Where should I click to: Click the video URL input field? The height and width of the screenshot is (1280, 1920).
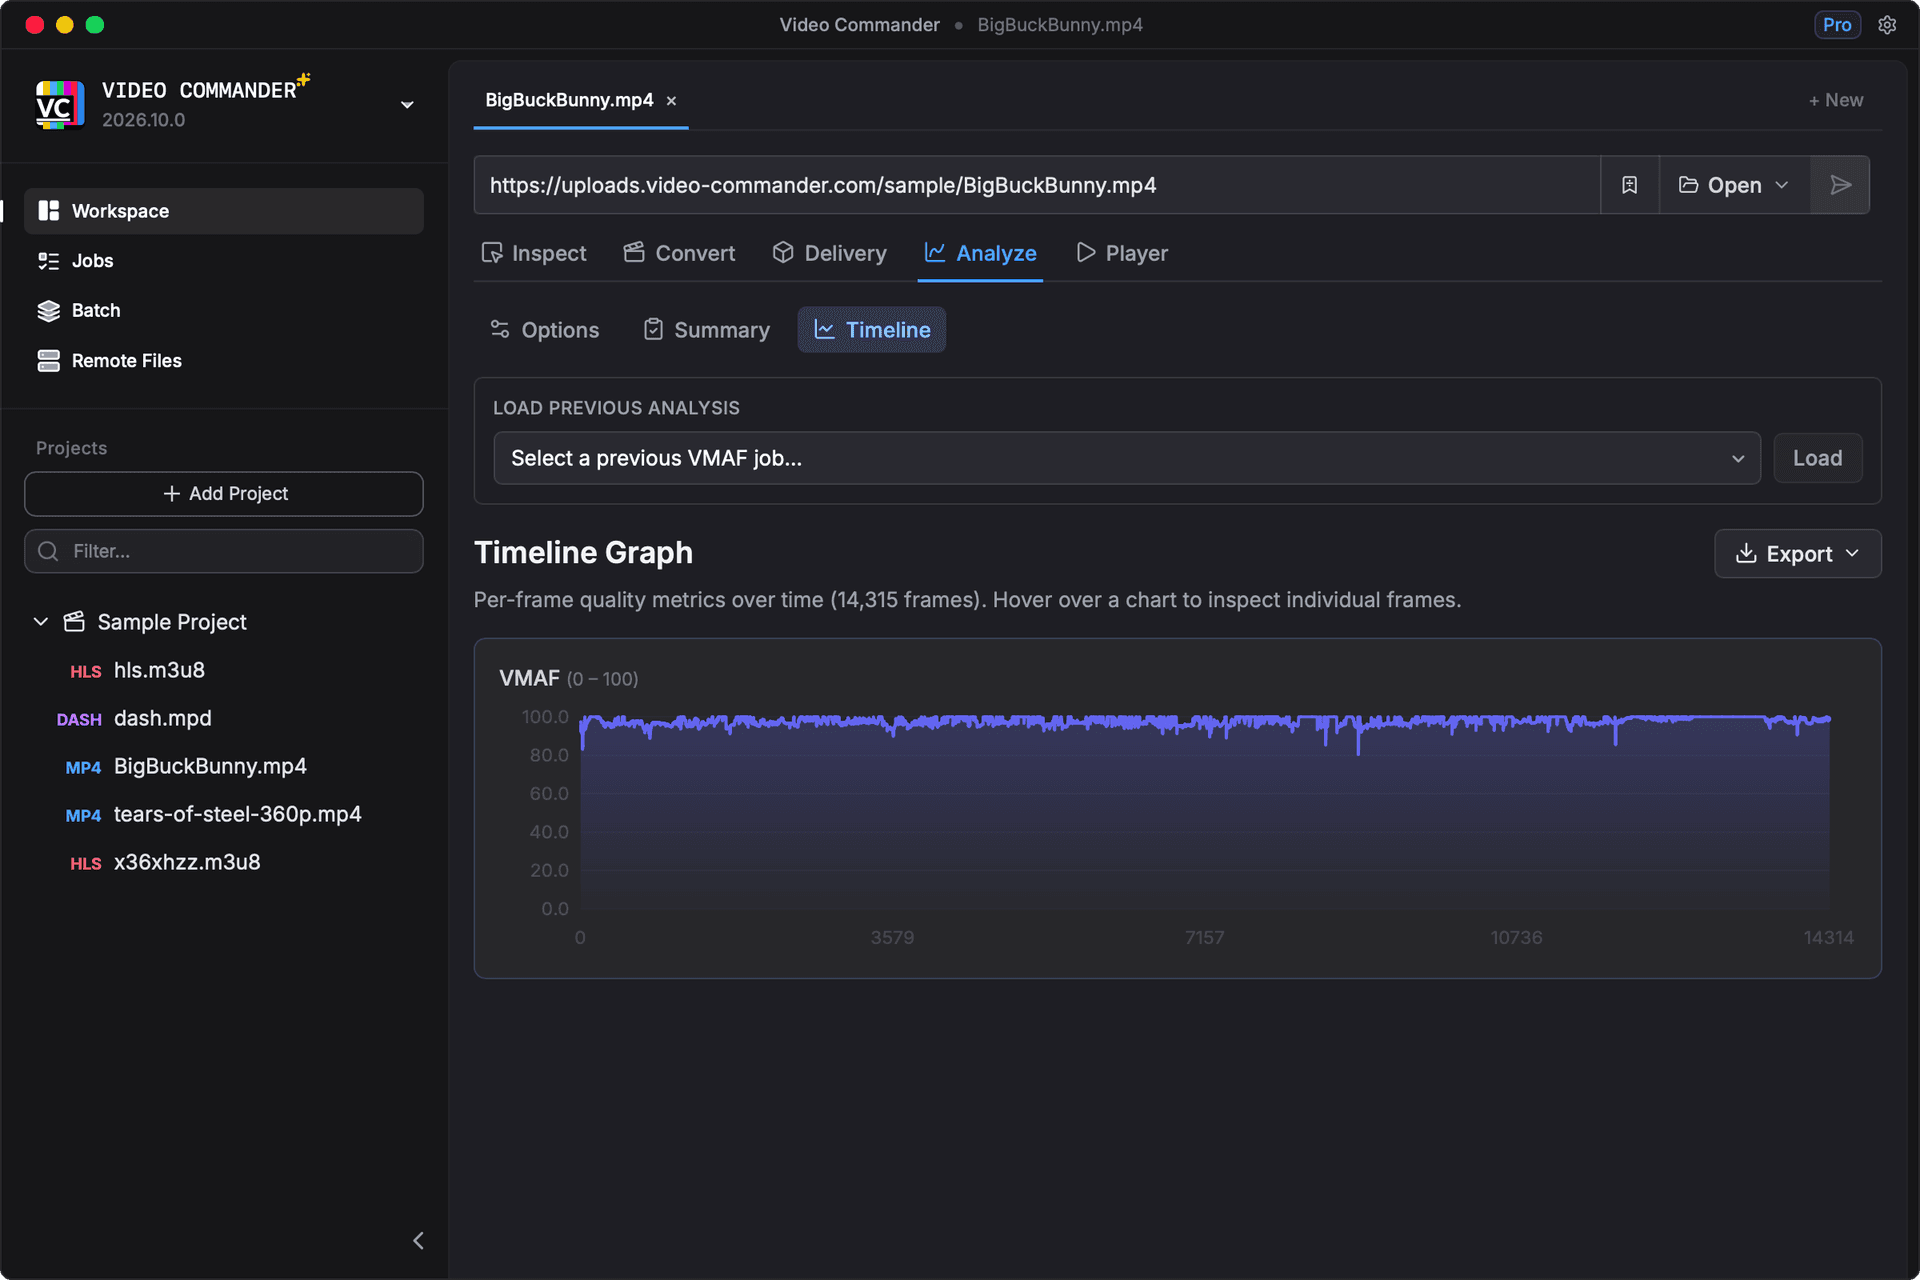click(1037, 185)
